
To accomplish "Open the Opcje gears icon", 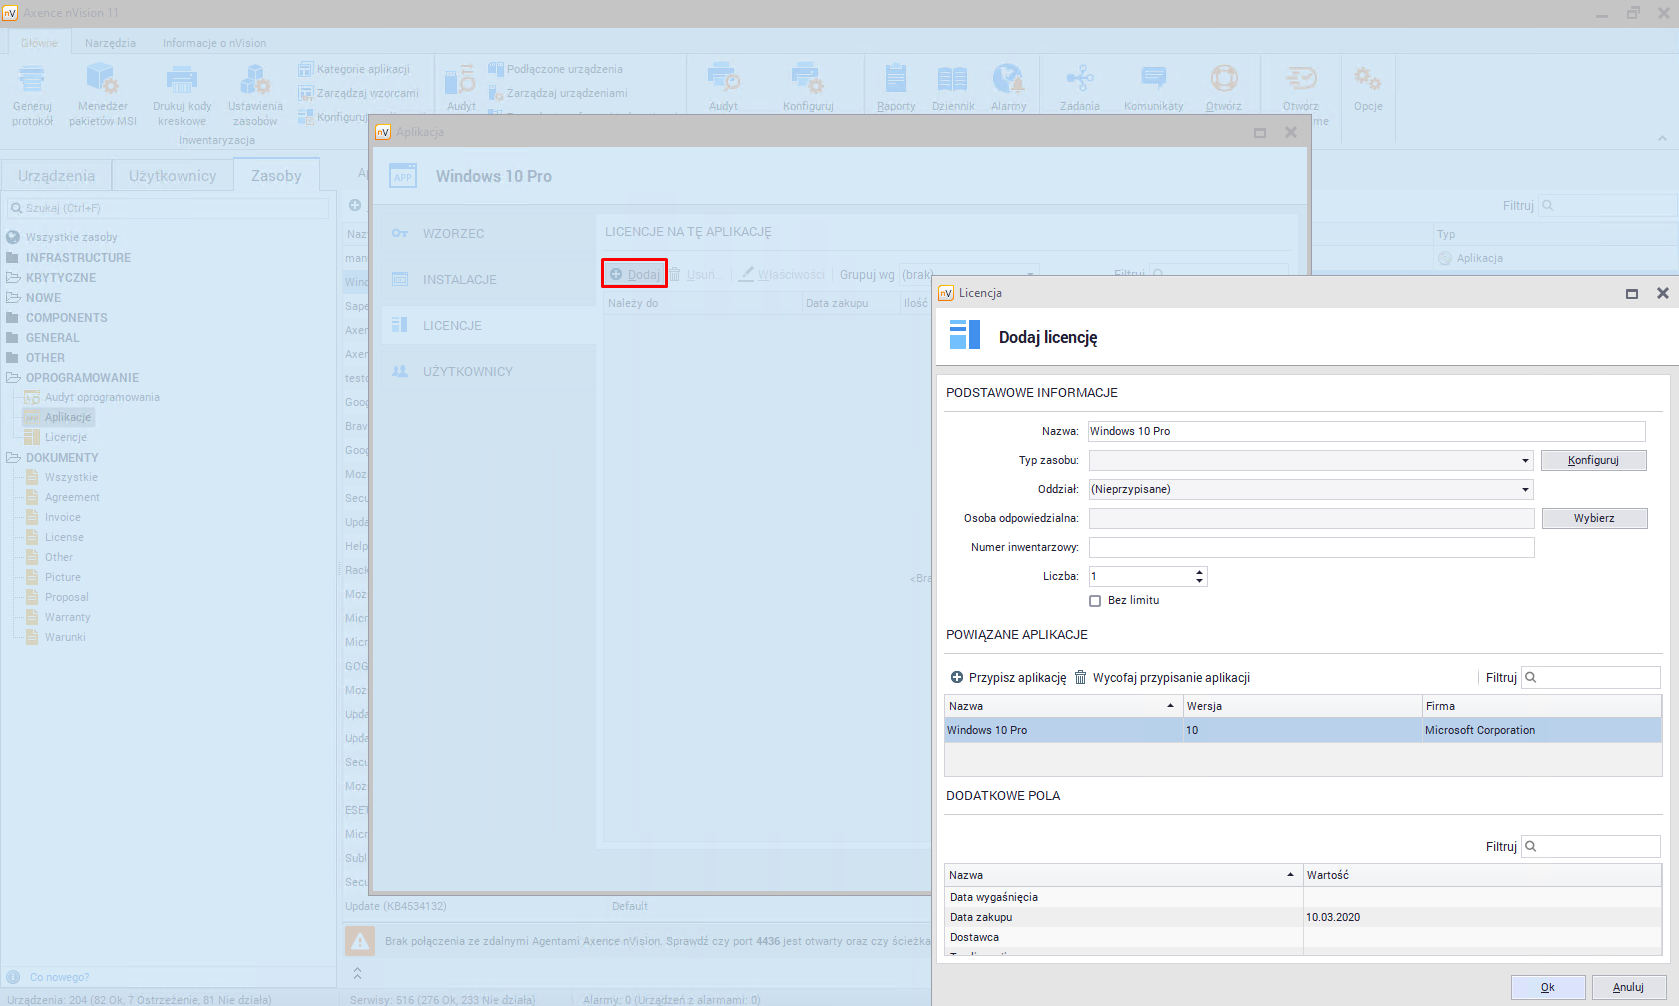I will pyautogui.click(x=1367, y=79).
